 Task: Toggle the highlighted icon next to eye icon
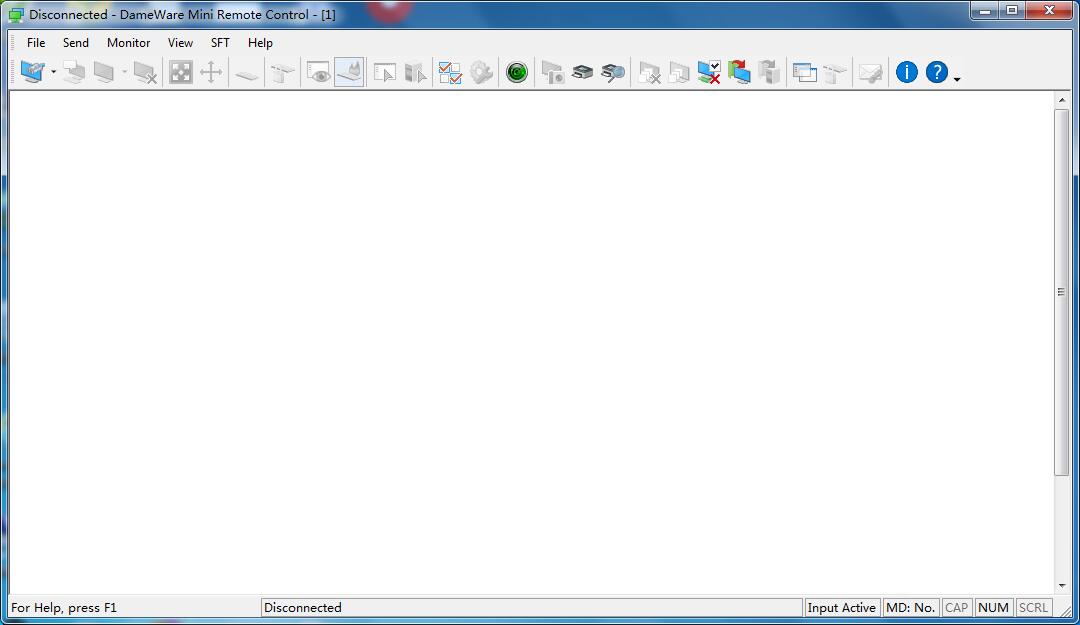coord(349,72)
